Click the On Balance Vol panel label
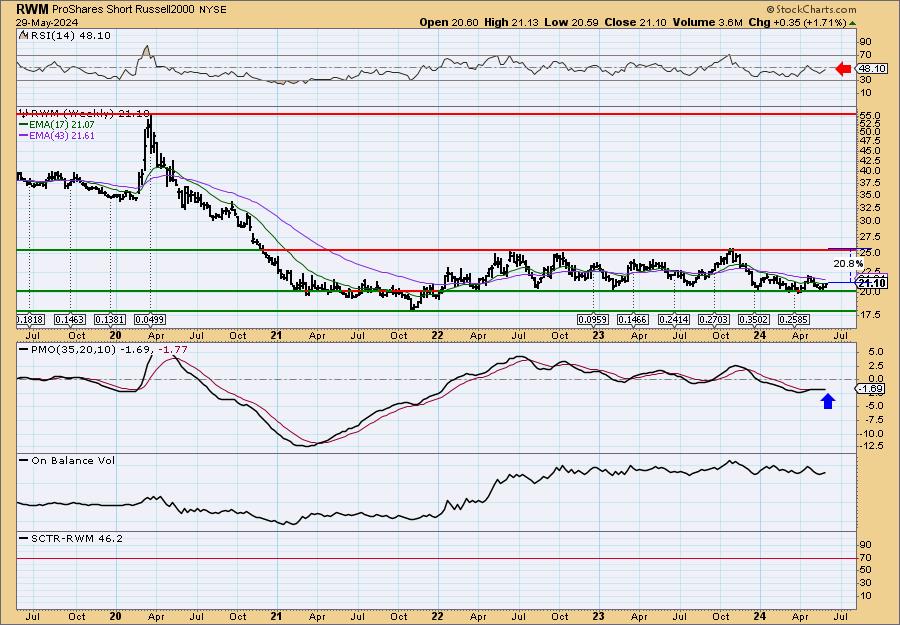The width and height of the screenshot is (900, 625). click(73, 461)
